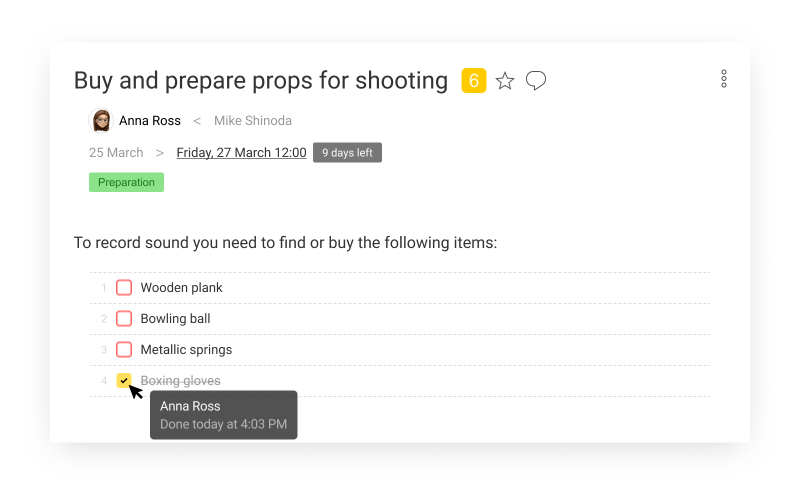Click the crossed-out Boxing gloves text
800x500 pixels.
pos(180,381)
